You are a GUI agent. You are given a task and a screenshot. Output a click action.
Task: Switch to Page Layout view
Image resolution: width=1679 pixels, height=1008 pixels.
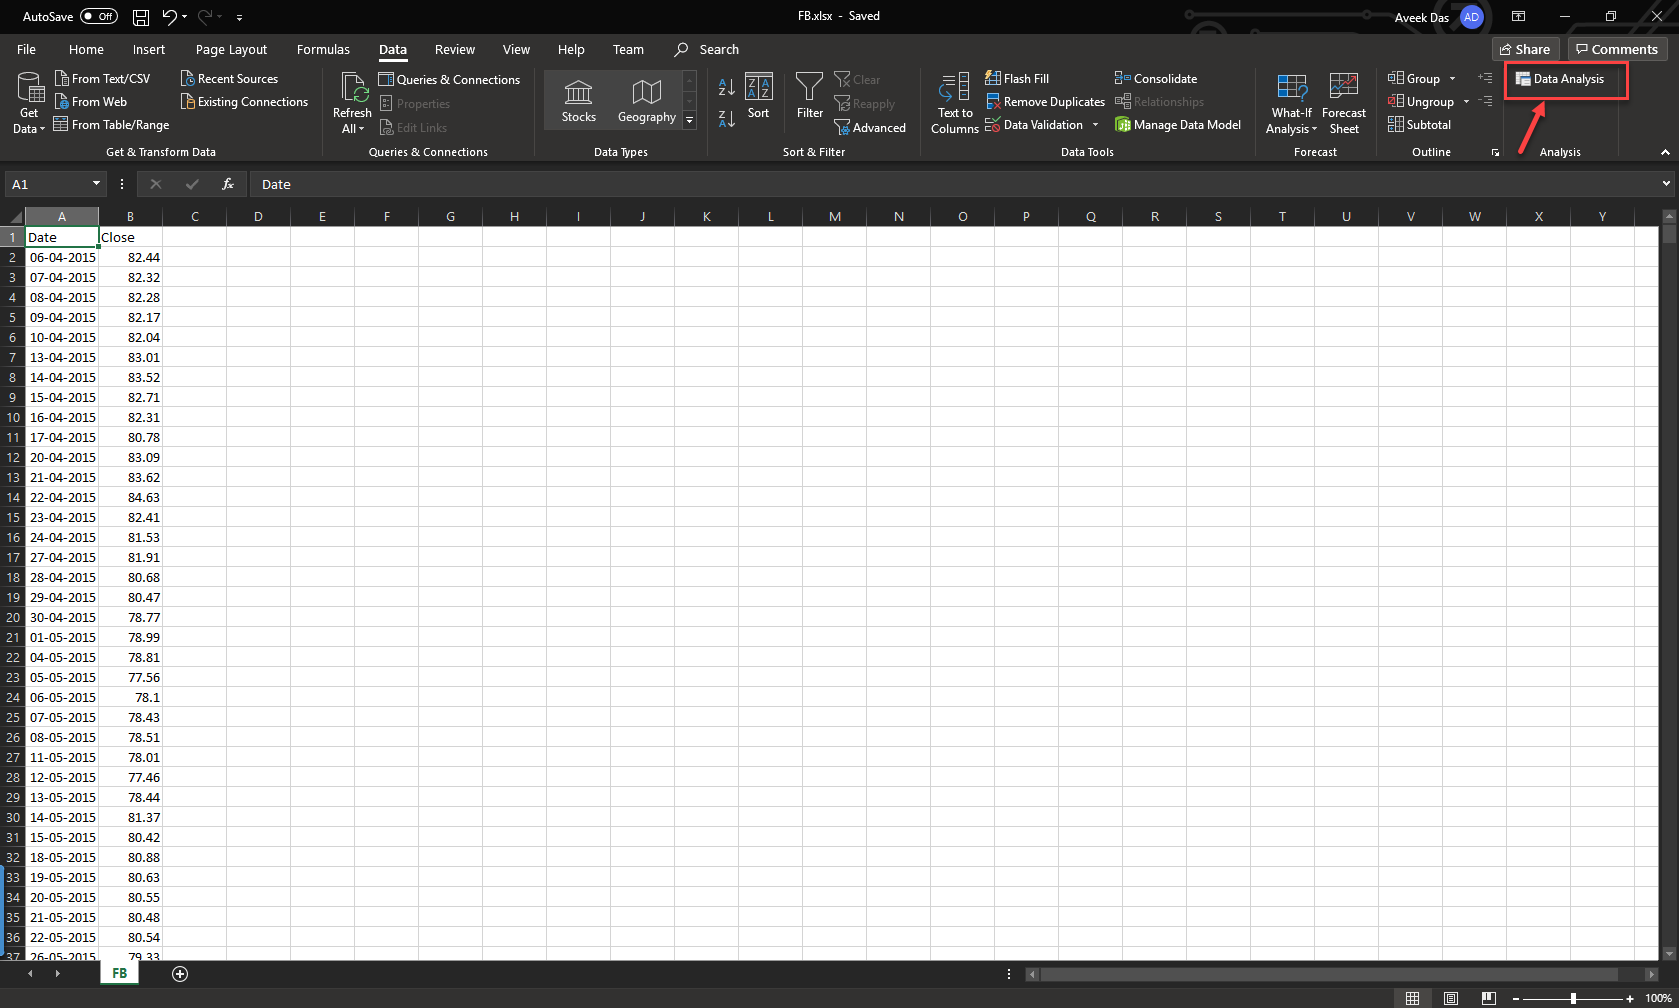(1450, 998)
